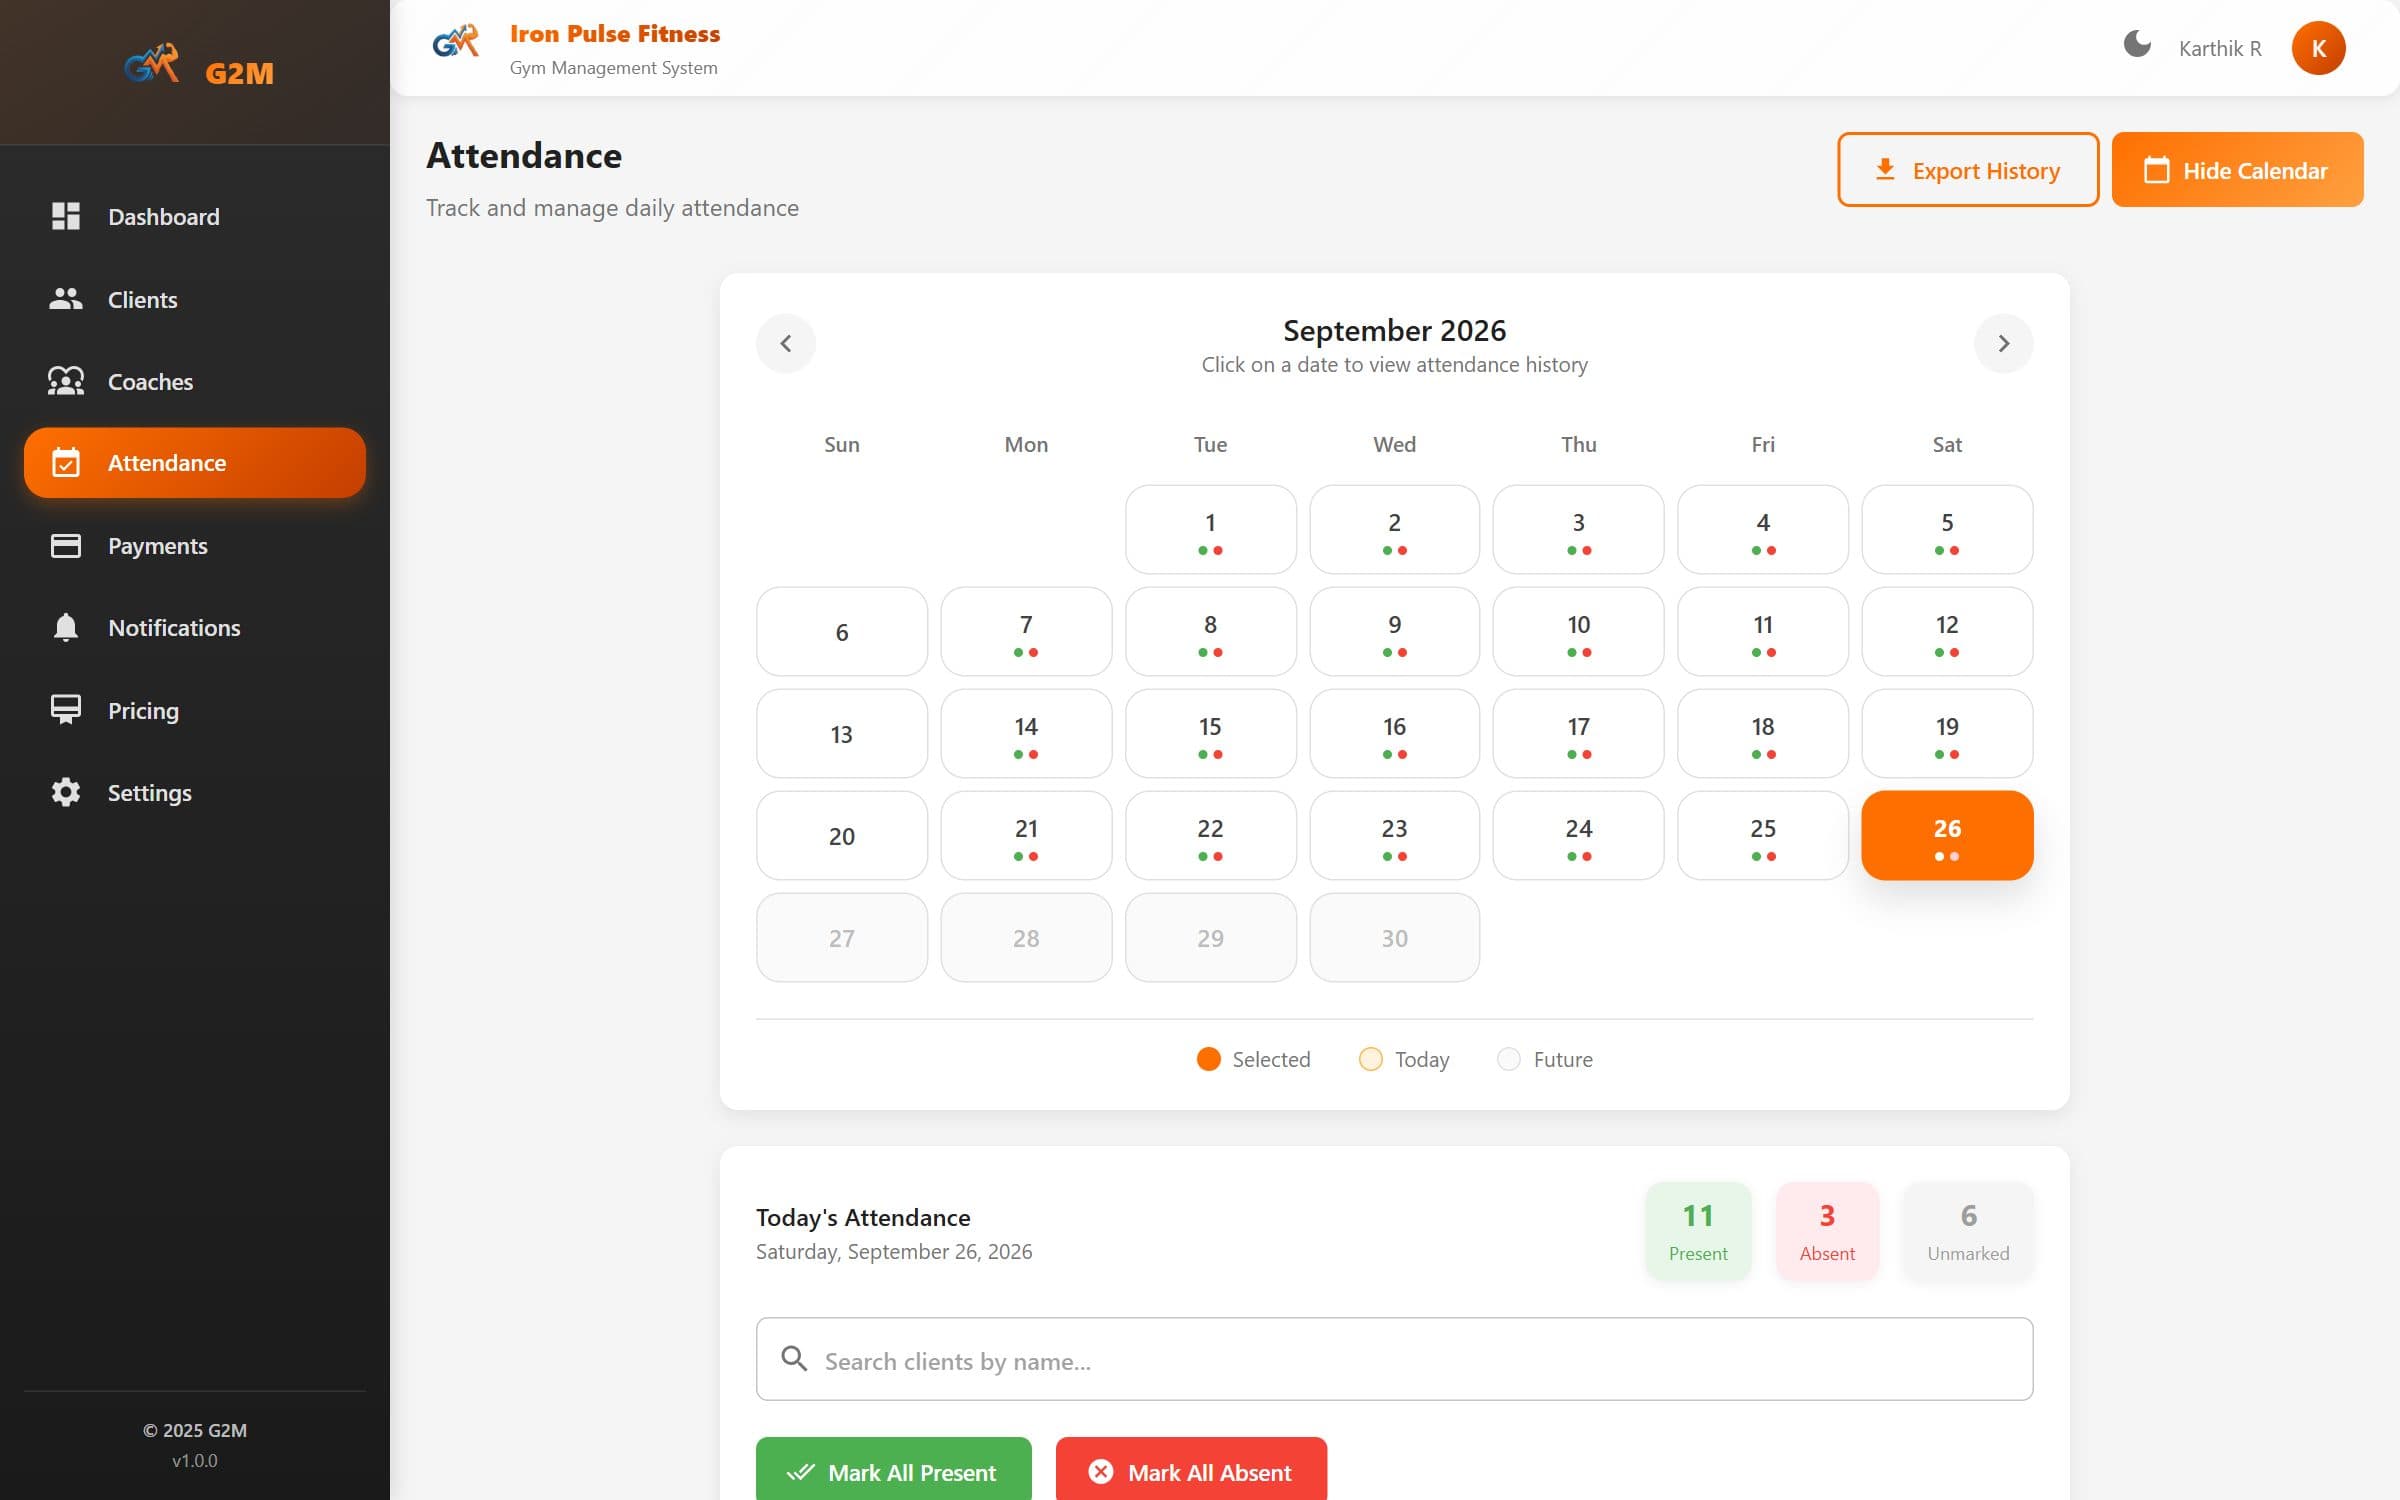Click the search clients input field
Screen dimensions: 2400x1500
click(x=1394, y=1360)
